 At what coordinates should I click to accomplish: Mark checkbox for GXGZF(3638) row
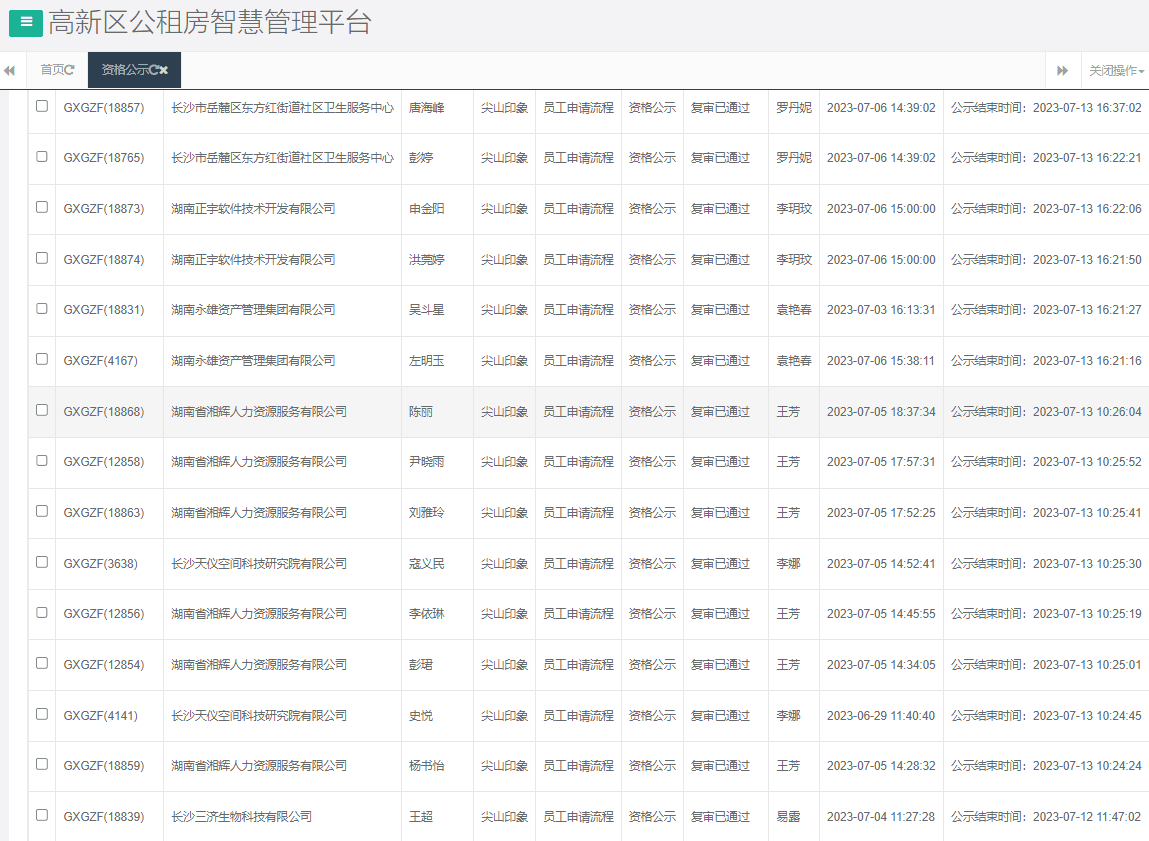pos(42,562)
